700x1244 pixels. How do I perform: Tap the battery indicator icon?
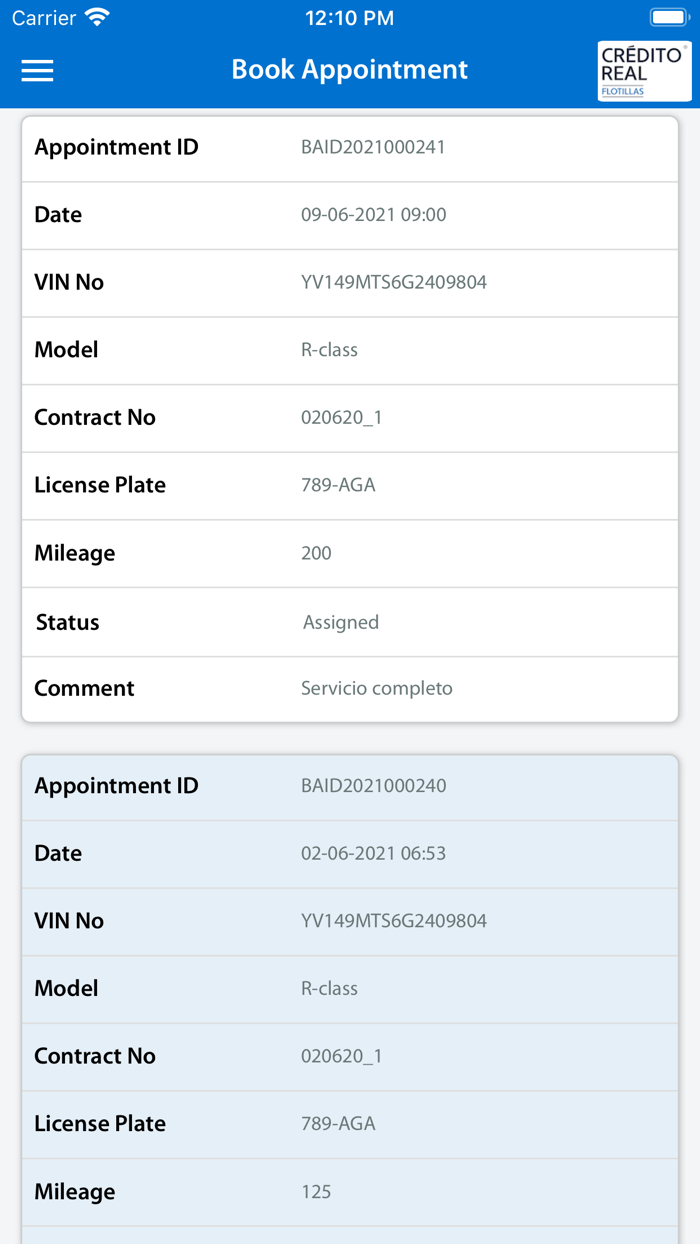(x=667, y=18)
